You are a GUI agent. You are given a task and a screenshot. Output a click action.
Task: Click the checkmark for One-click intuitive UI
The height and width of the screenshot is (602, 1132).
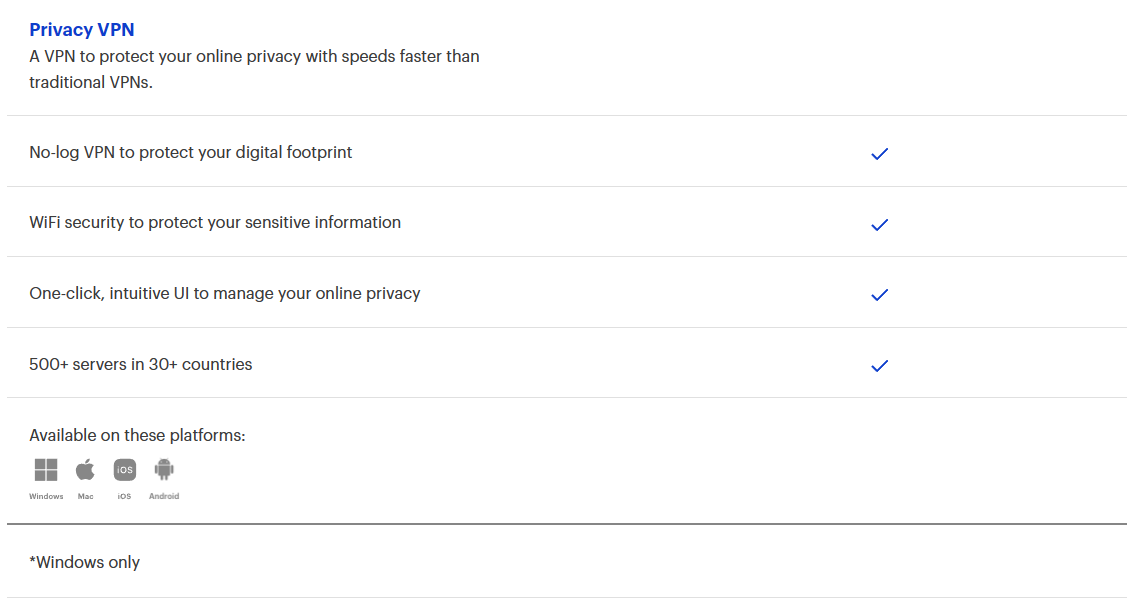(880, 295)
